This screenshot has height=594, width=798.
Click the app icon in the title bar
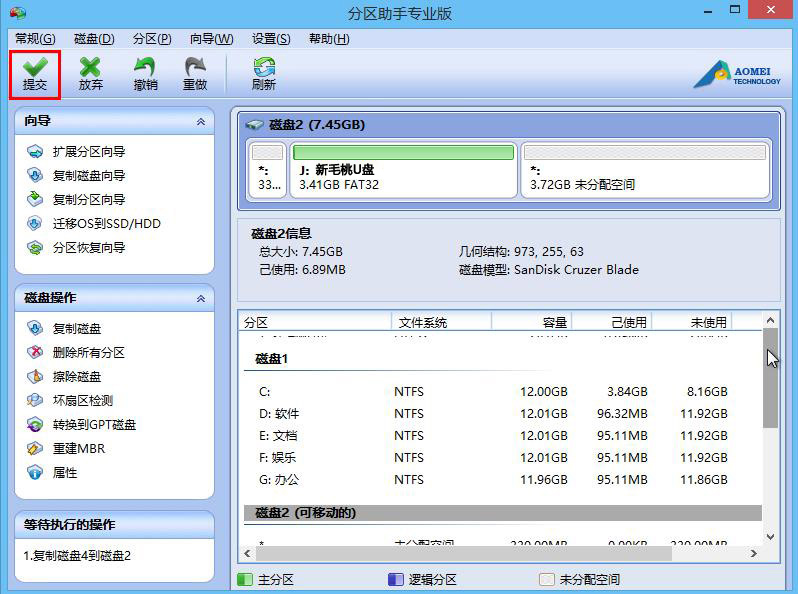pyautogui.click(x=17, y=13)
